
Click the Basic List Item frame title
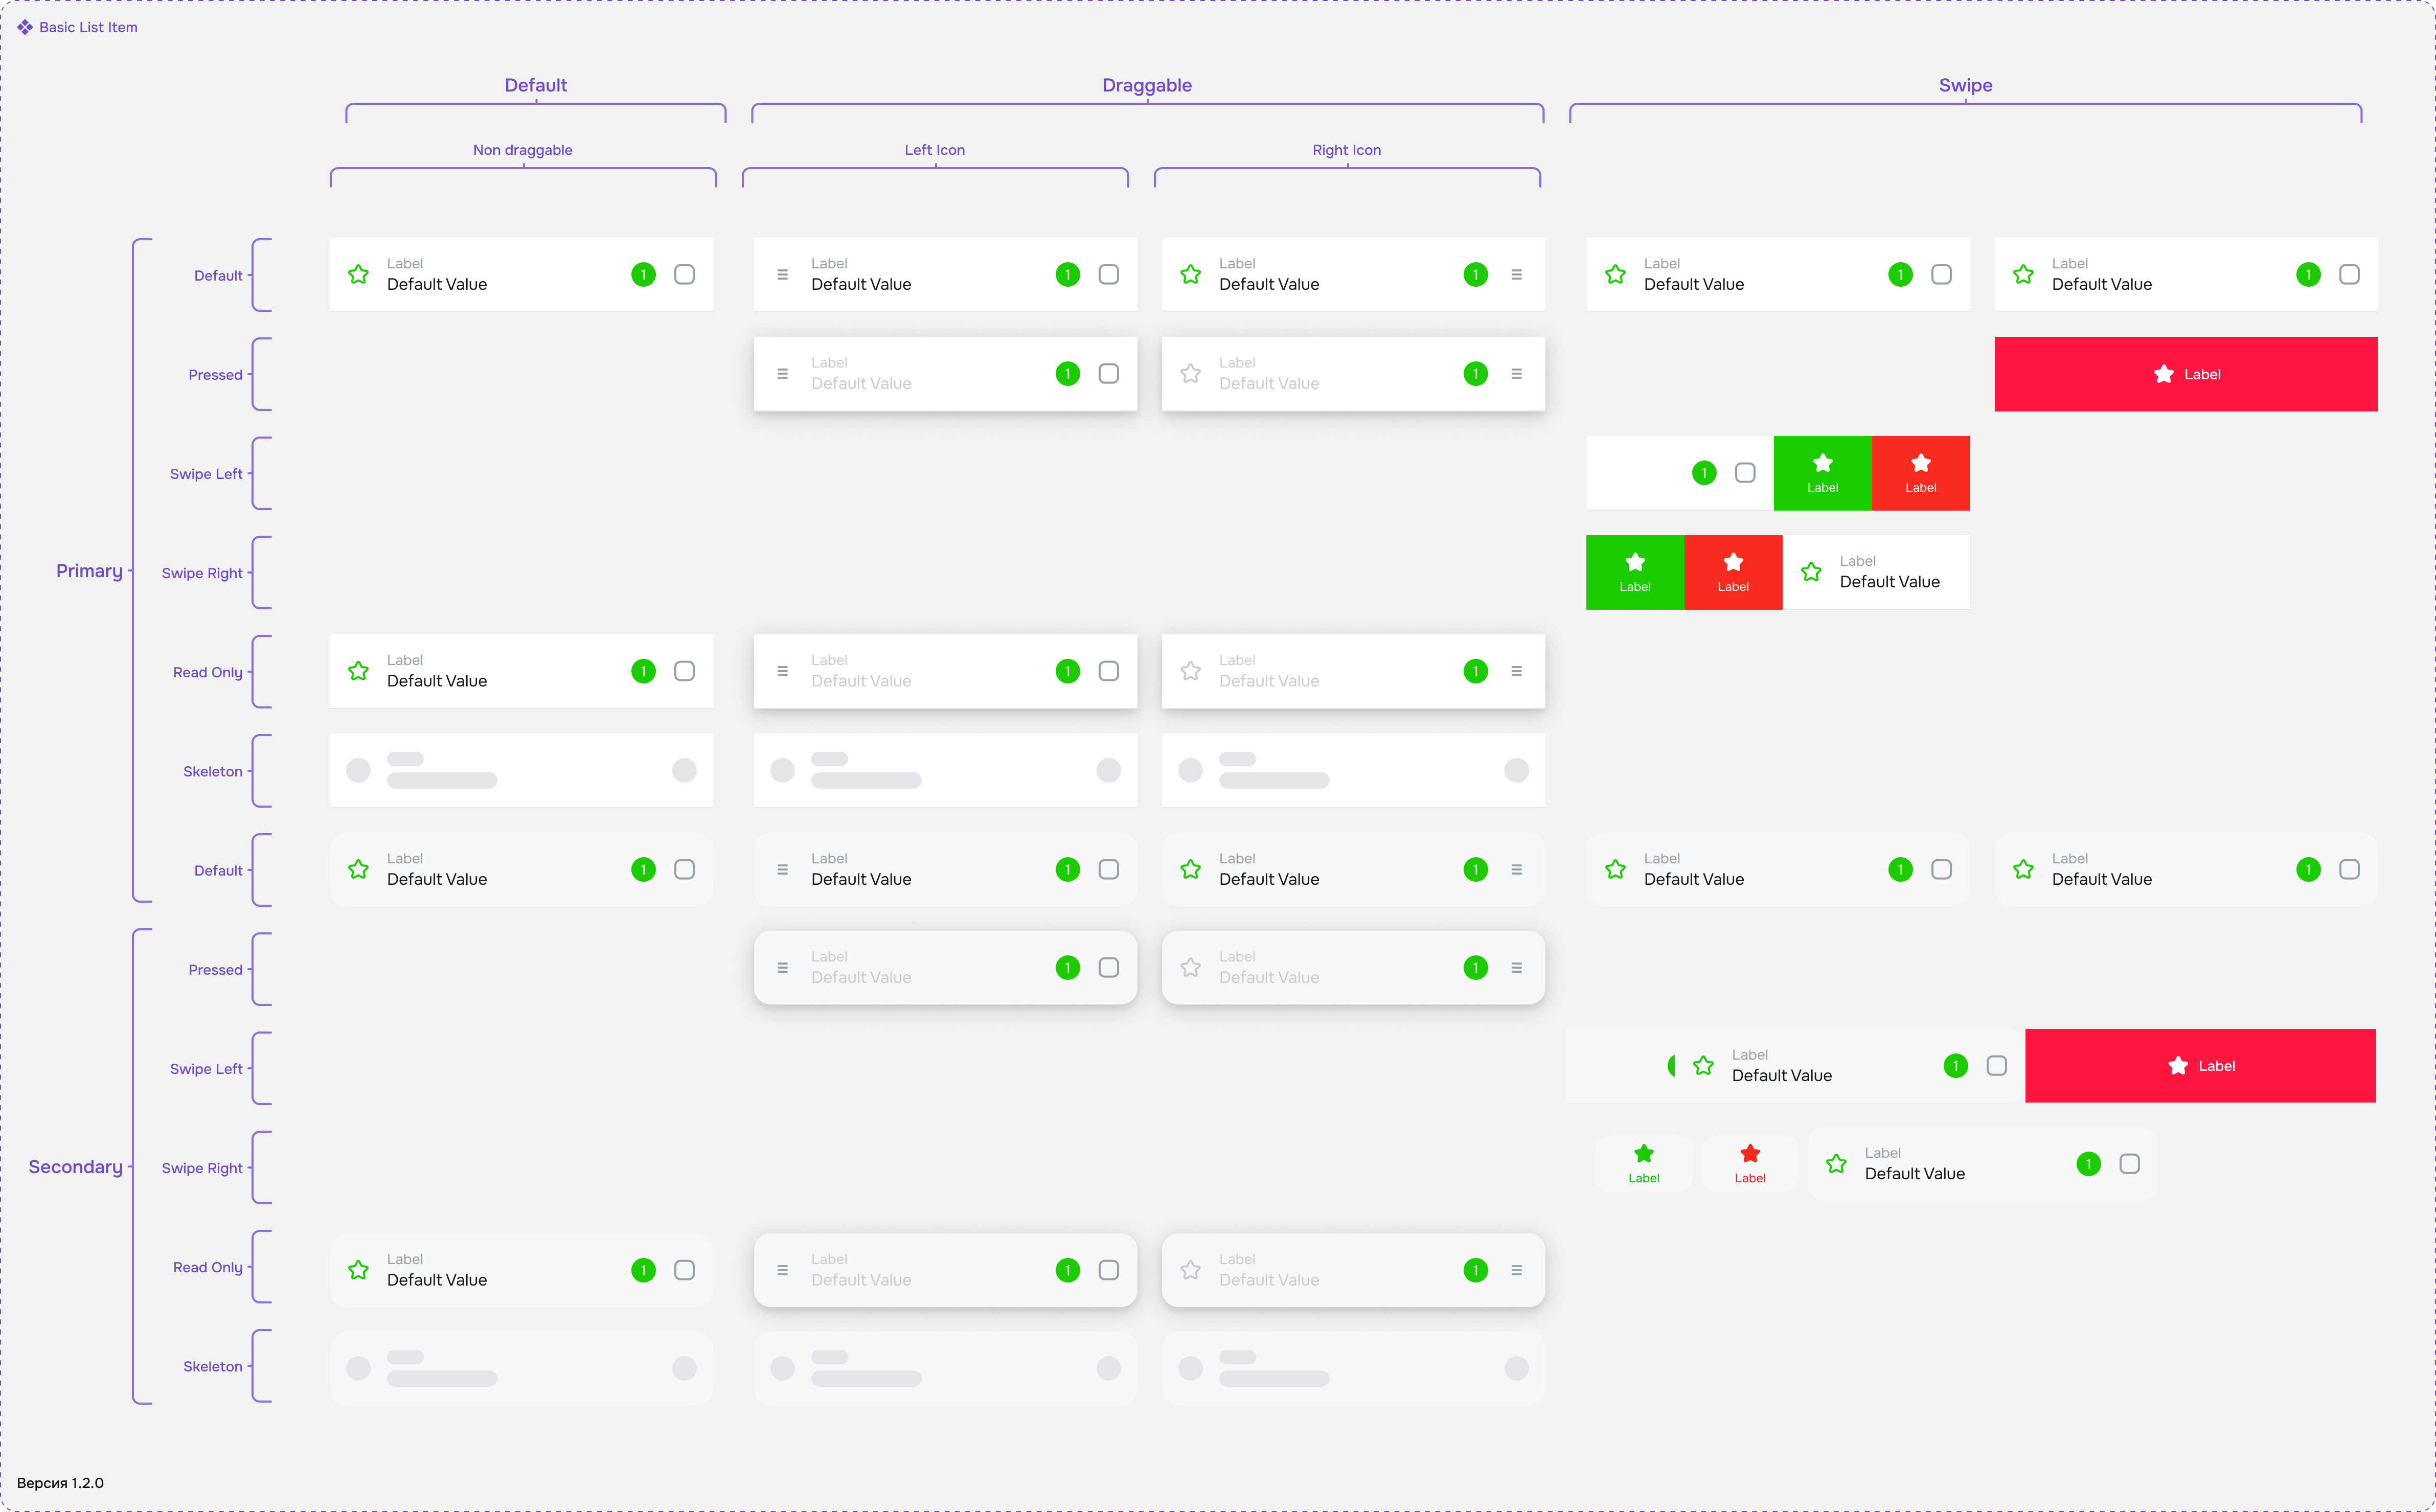coord(88,27)
